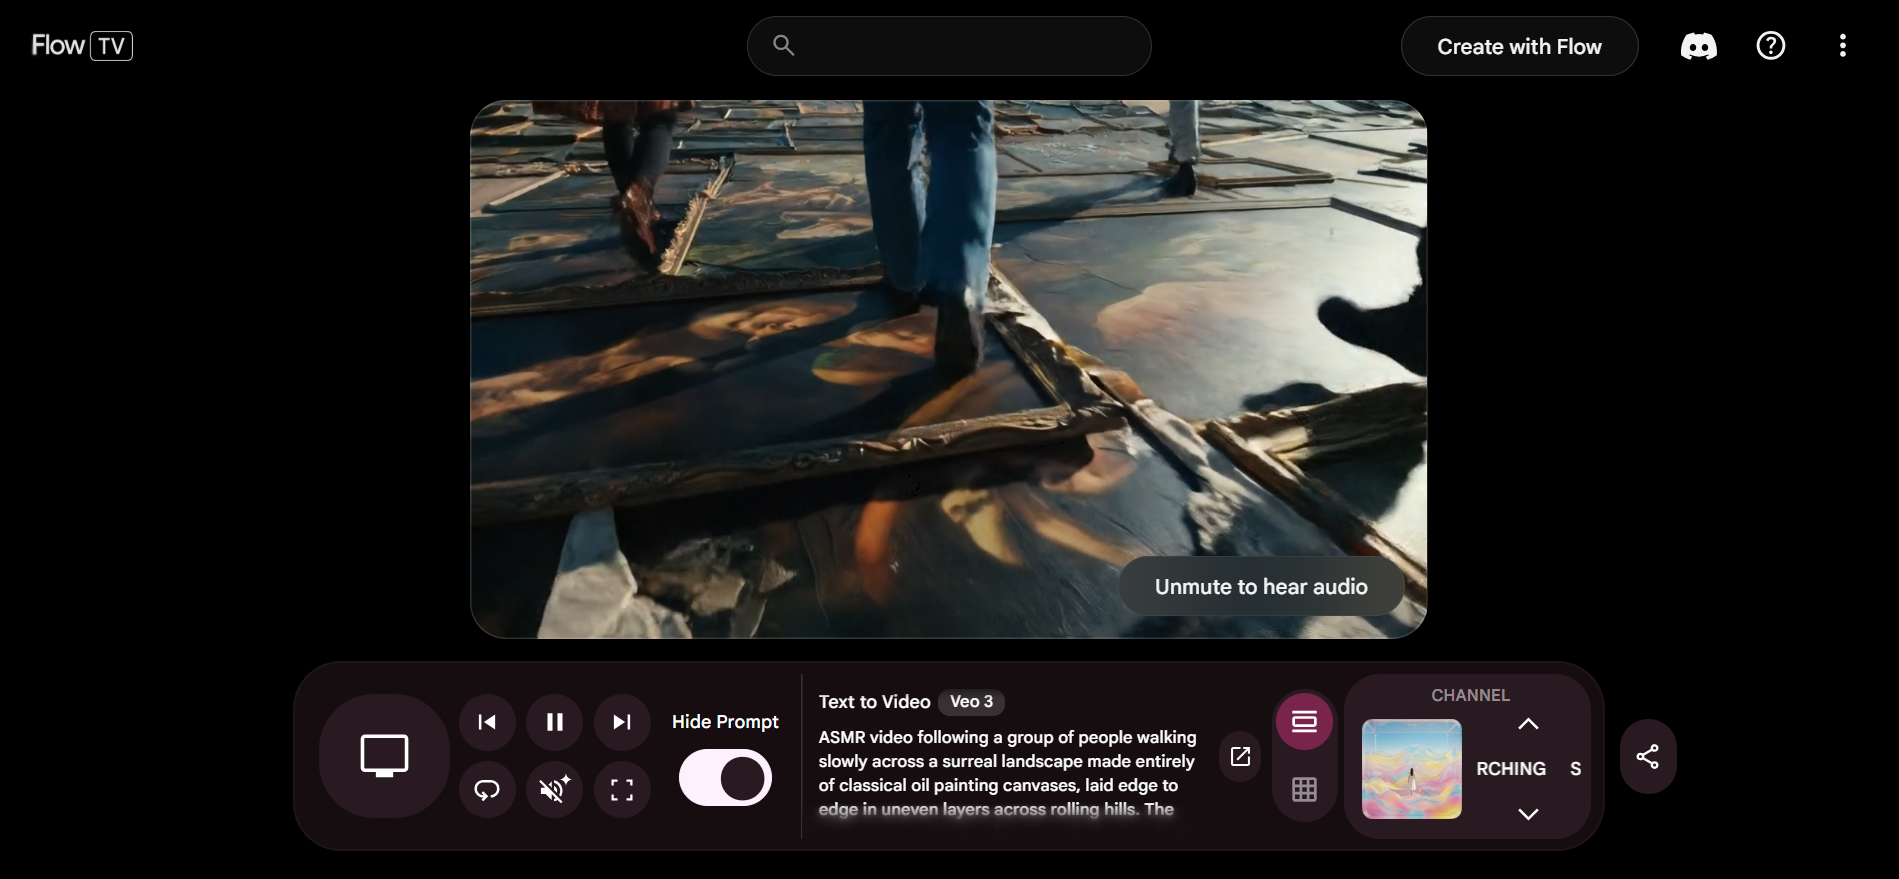Screen dimensions: 1899x879
Task: Open prompt in Flow external link icon
Action: pos(1240,756)
